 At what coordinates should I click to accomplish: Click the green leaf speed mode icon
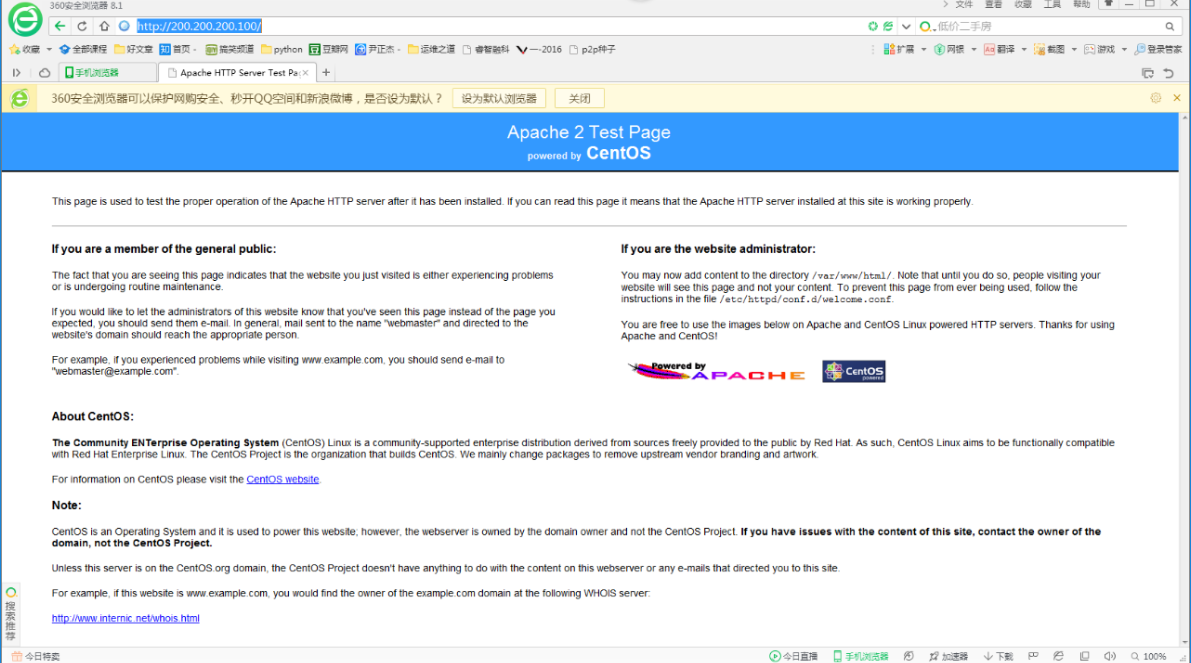point(888,26)
